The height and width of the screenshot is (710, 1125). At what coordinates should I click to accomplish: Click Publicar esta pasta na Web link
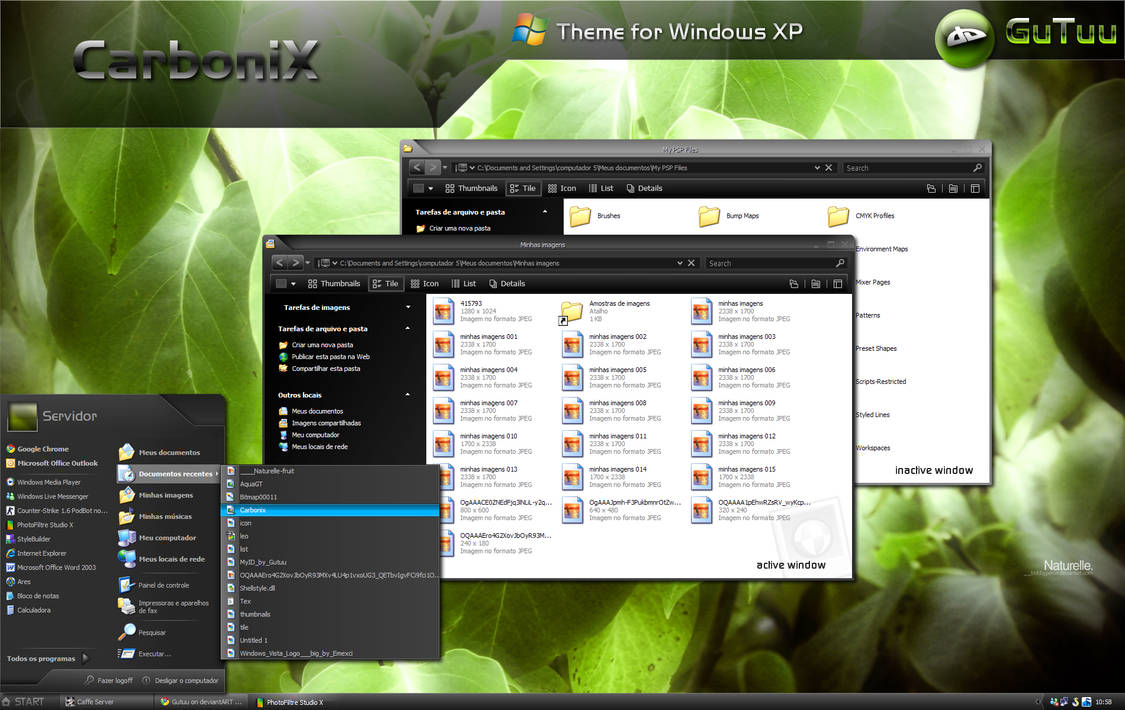[x=324, y=356]
